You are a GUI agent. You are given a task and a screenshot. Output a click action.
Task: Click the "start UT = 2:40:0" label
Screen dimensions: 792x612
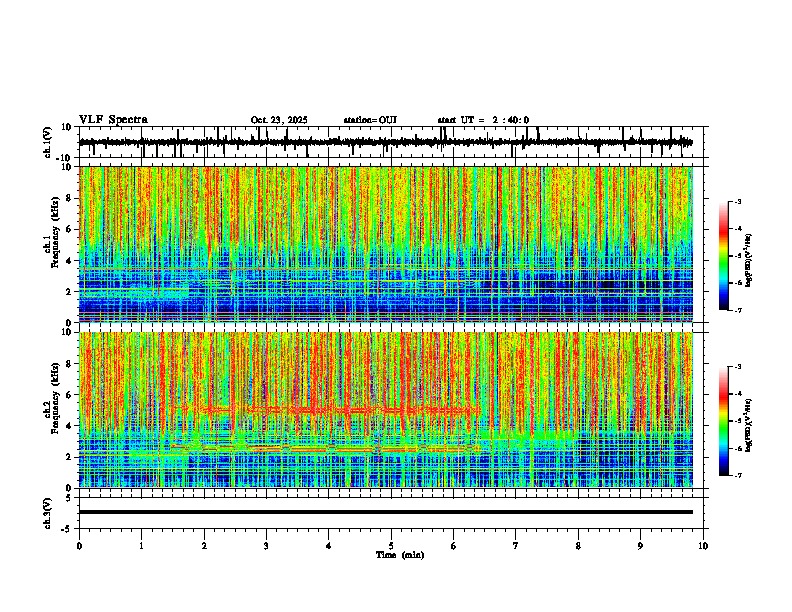(483, 120)
